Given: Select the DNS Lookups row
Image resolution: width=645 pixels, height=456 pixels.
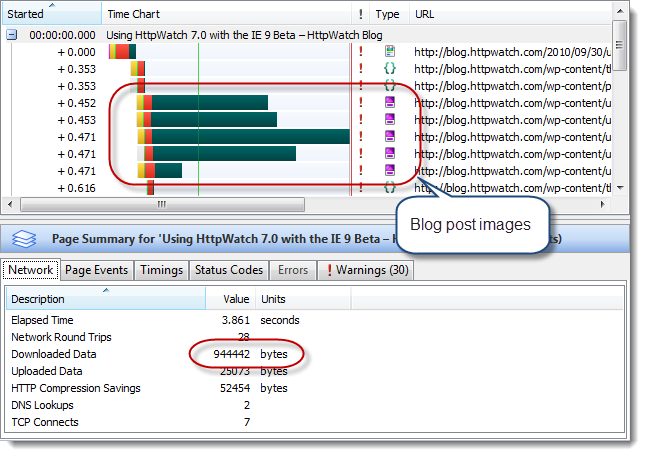Looking at the screenshot, I should (x=315, y=405).
